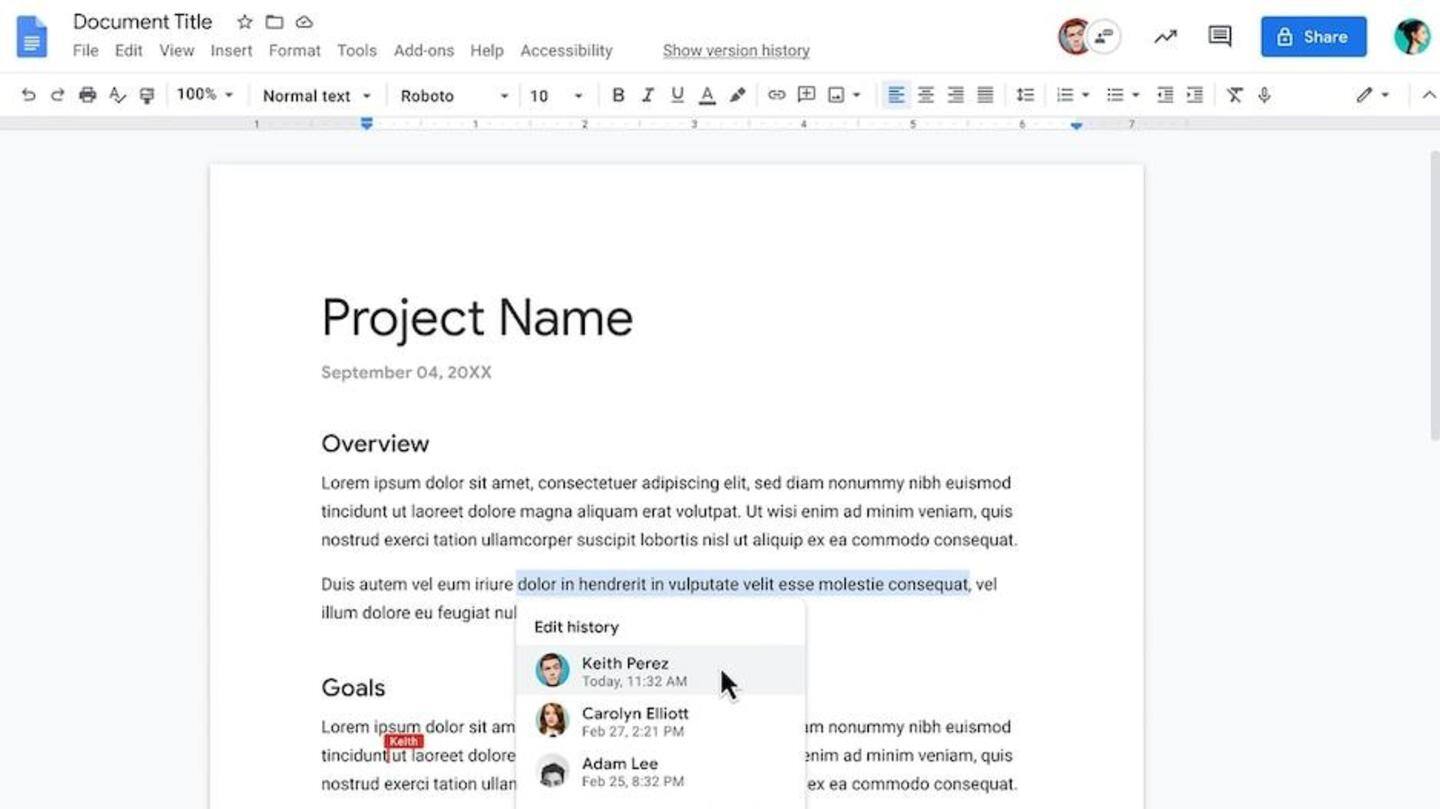Center align text
Screen dimensions: 1440x809
point(926,95)
